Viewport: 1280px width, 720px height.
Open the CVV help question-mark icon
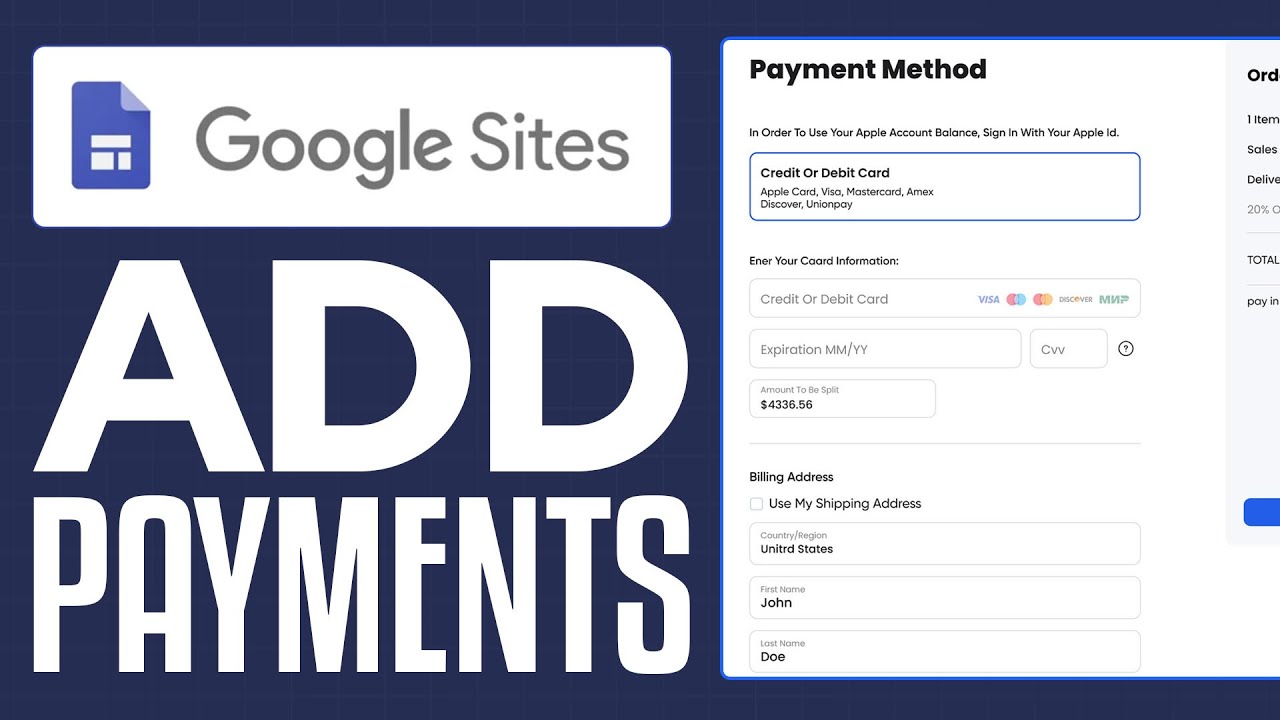pyautogui.click(x=1126, y=349)
